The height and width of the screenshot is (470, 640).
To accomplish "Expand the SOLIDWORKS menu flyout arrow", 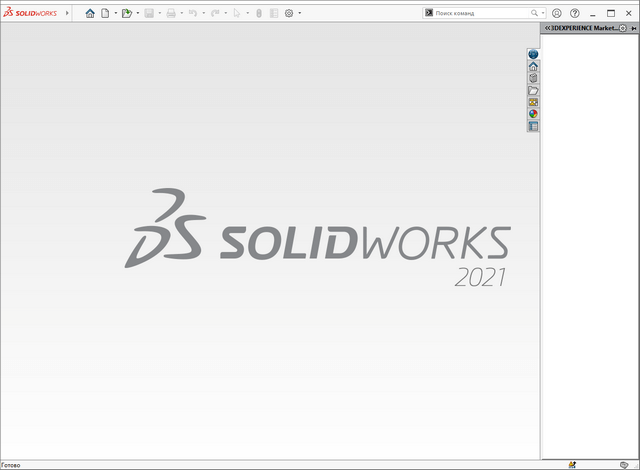I will [x=67, y=13].
